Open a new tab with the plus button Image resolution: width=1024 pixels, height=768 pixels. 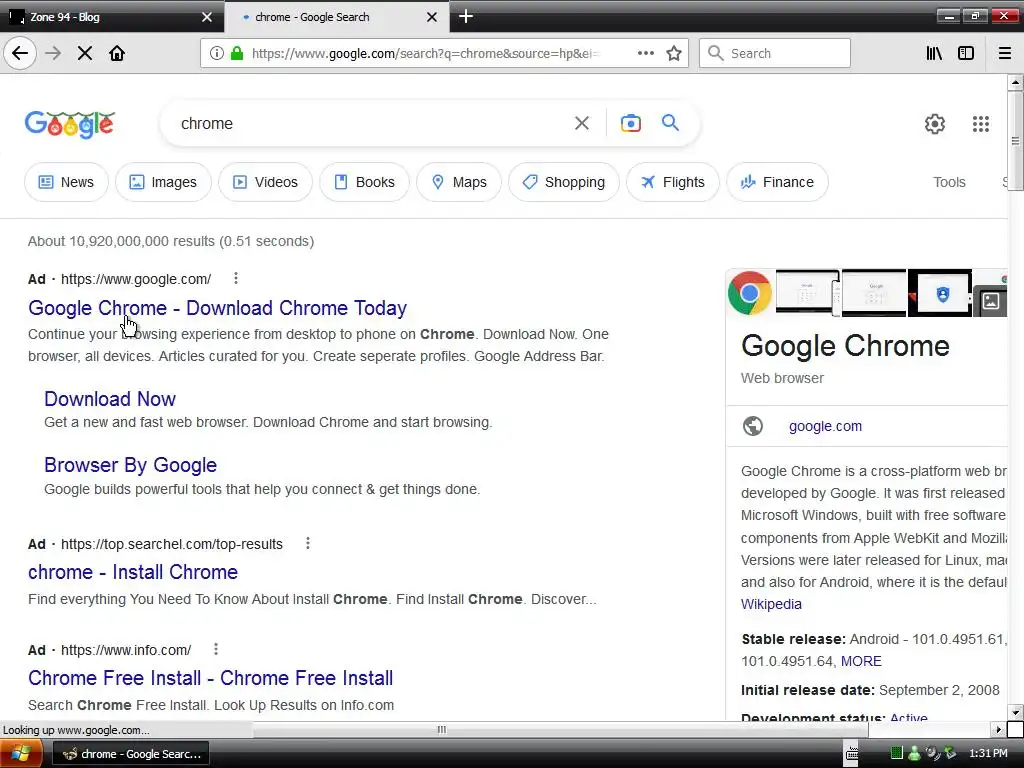click(466, 16)
